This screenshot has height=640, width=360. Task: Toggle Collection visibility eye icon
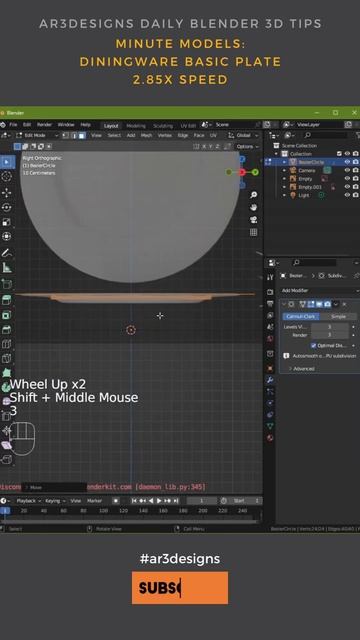tap(347, 153)
